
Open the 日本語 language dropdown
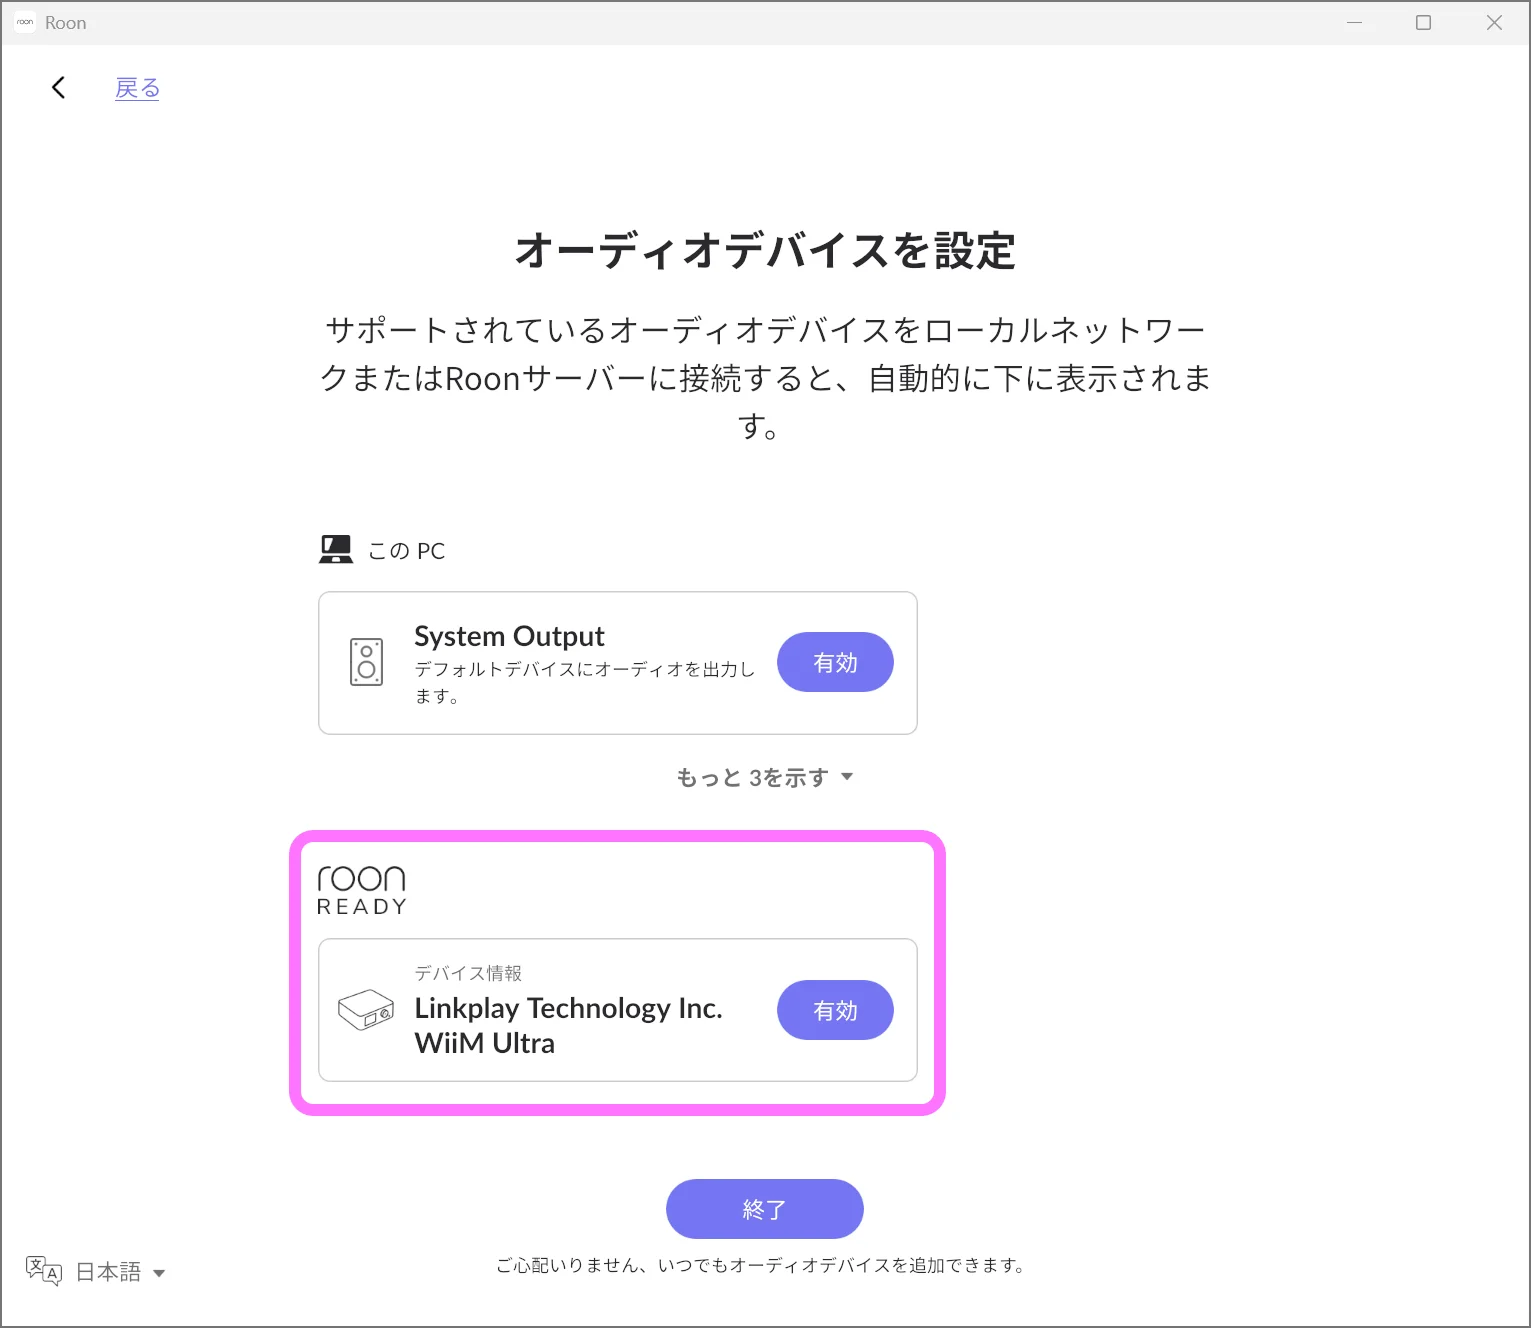108,1272
